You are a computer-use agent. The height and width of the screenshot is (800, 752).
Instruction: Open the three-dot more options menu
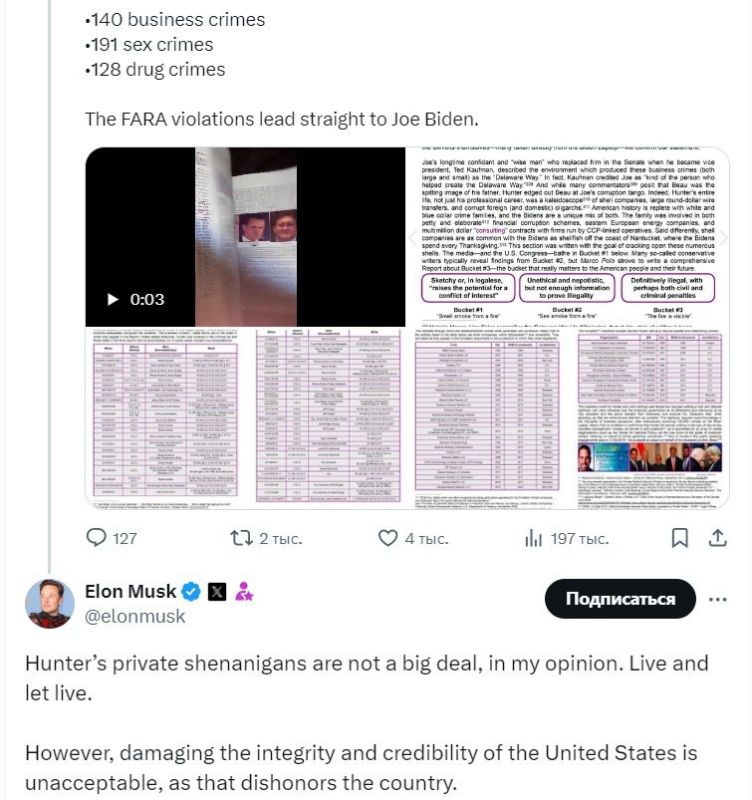click(717, 599)
